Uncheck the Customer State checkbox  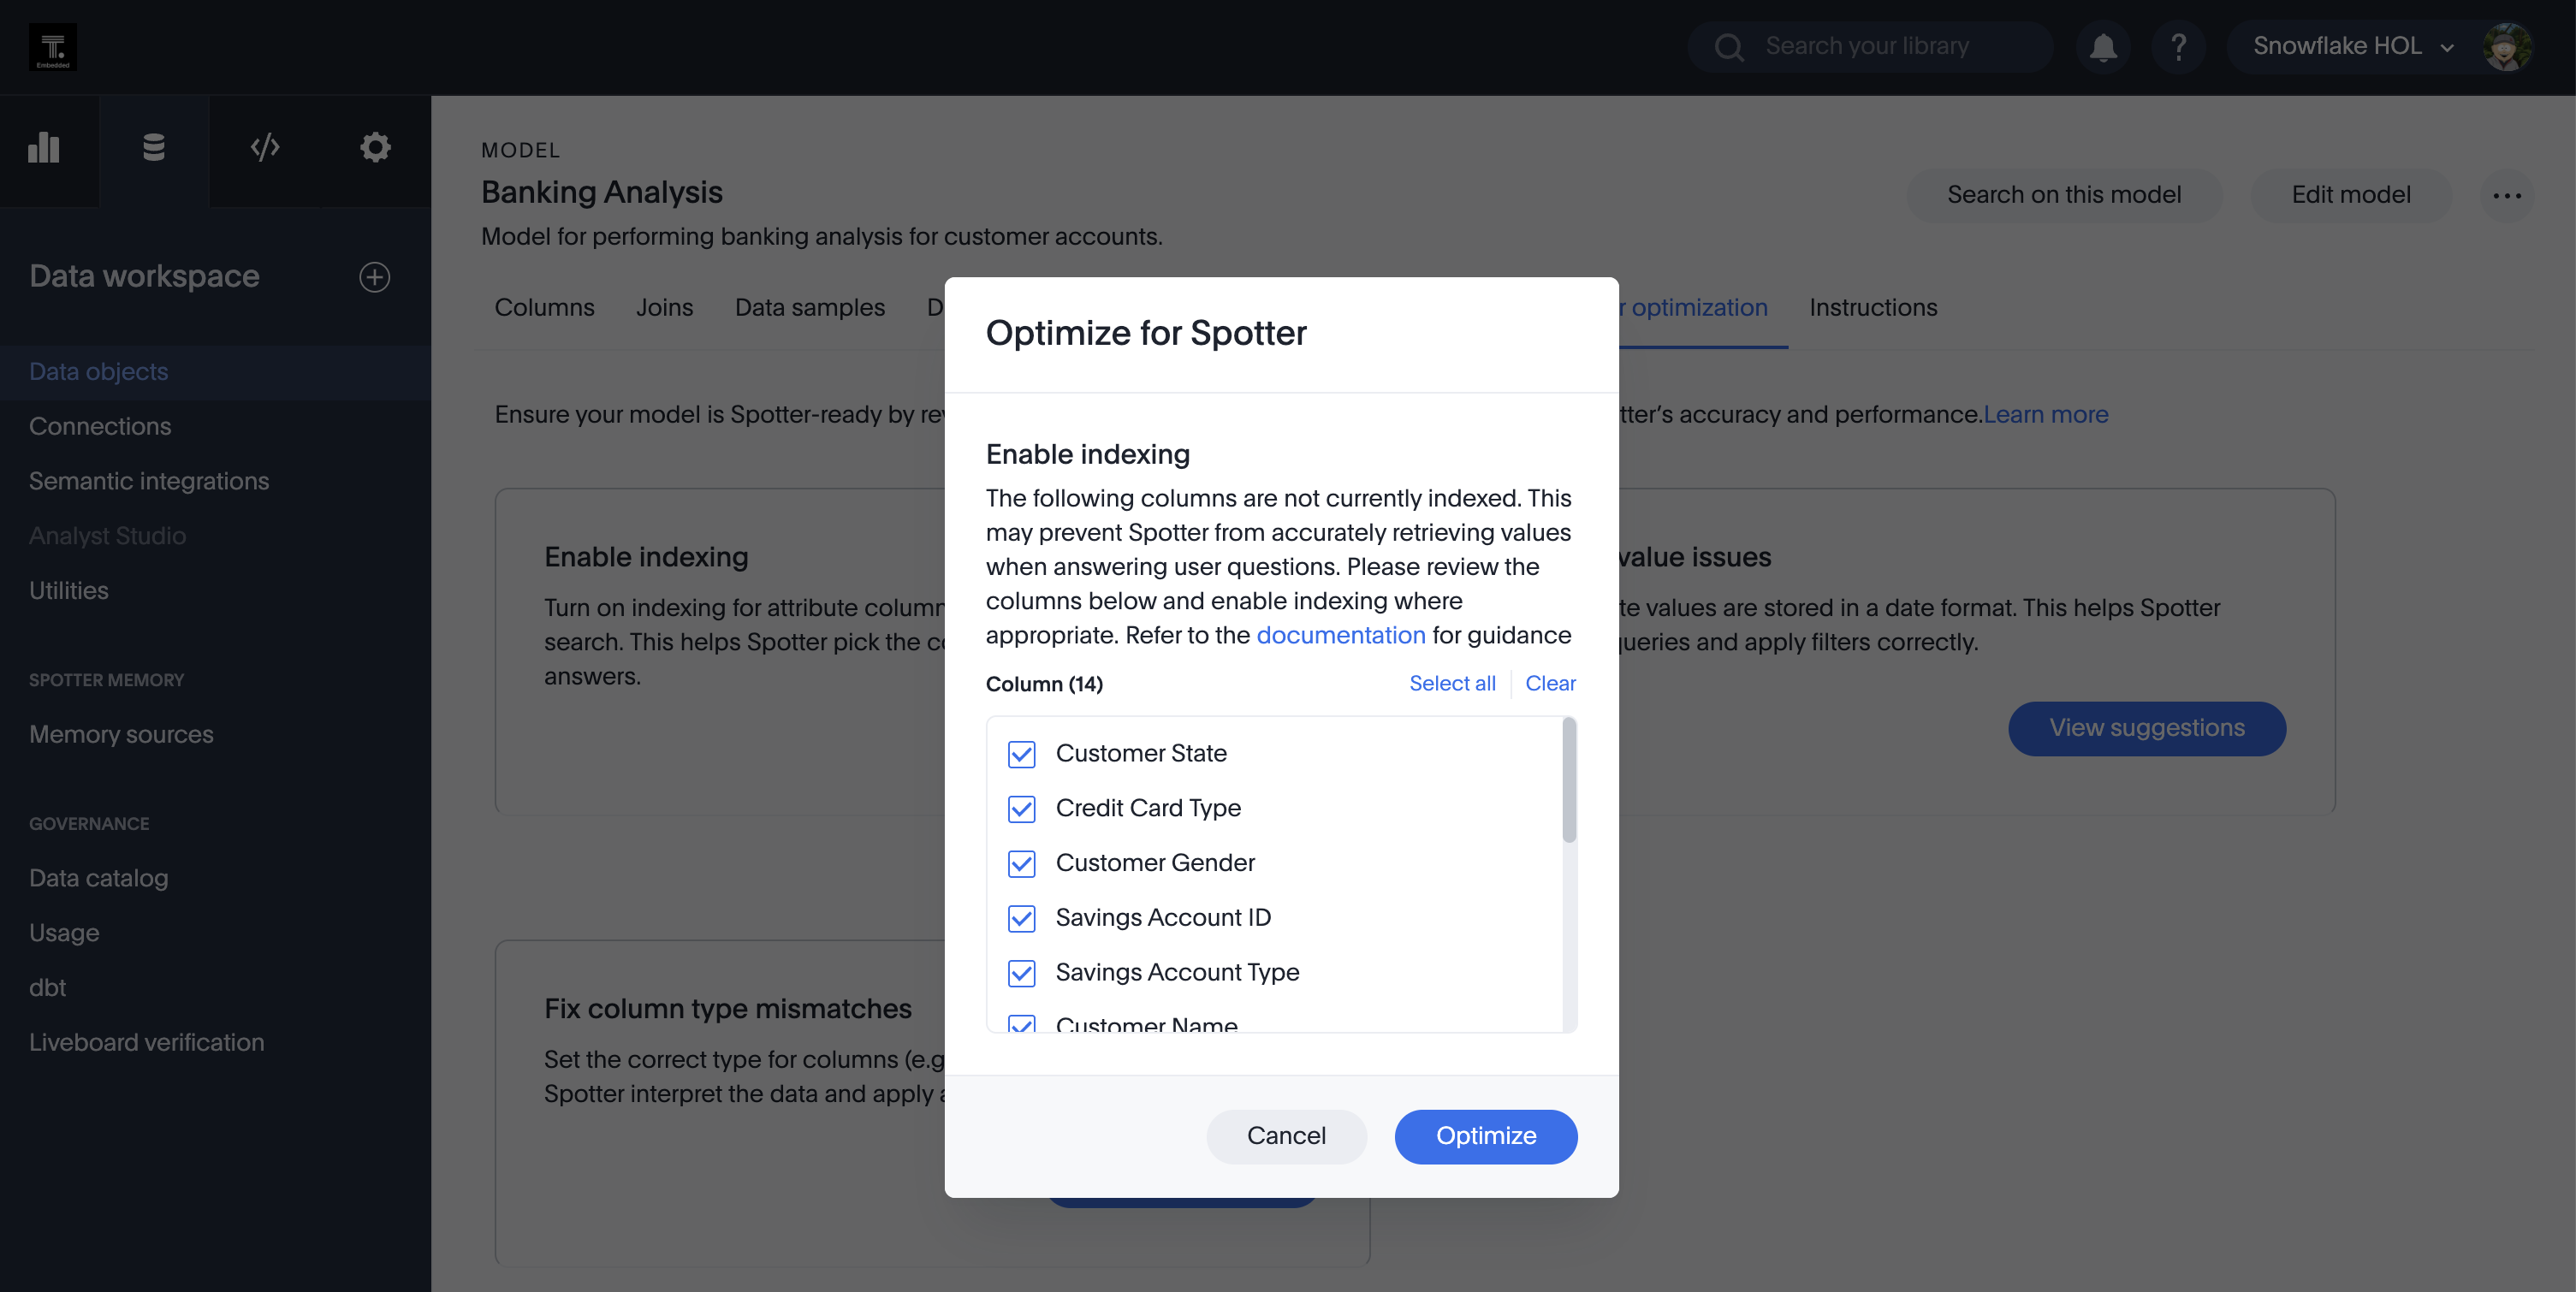pyautogui.click(x=1021, y=754)
